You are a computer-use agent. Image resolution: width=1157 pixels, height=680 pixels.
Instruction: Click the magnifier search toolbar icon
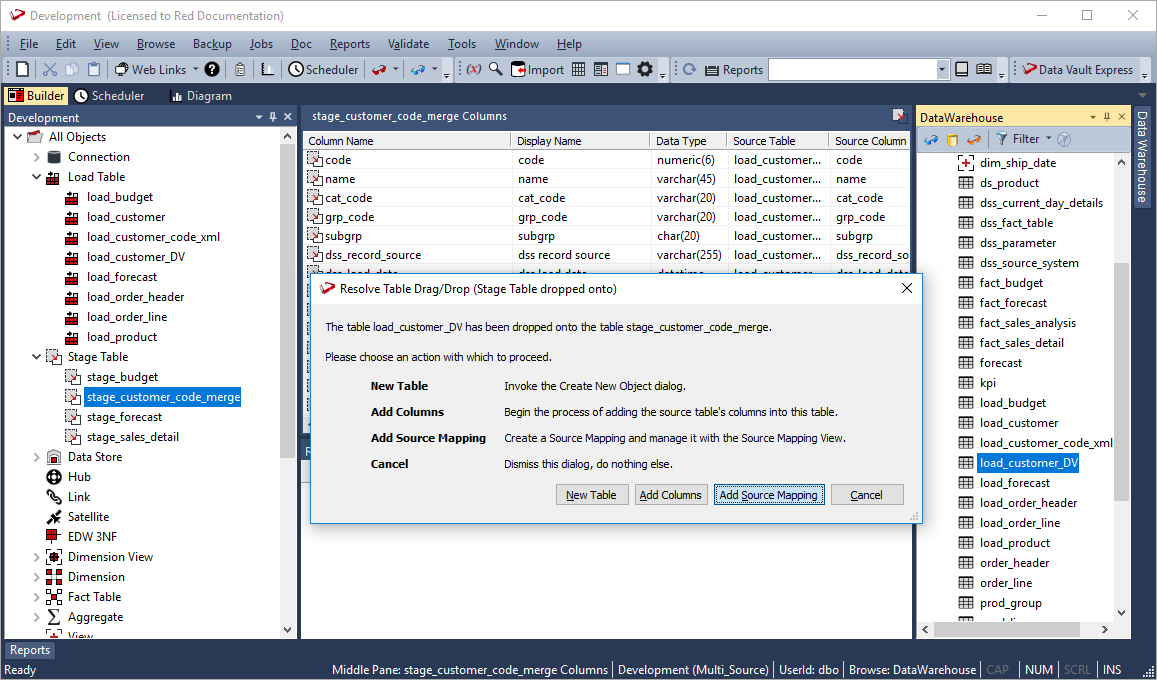click(x=495, y=70)
